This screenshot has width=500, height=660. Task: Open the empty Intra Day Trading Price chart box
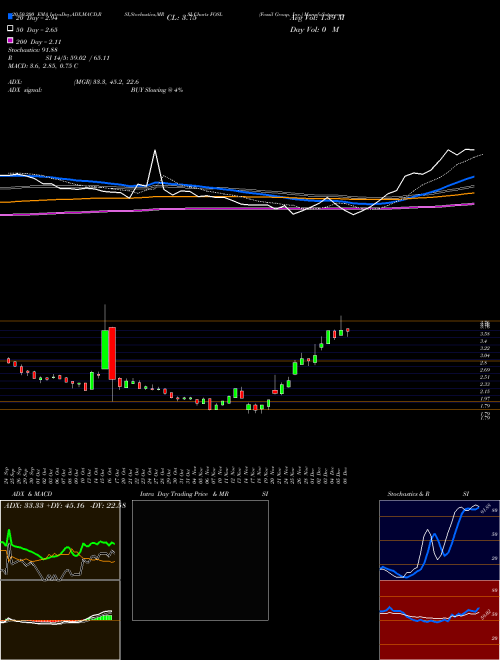point(200,560)
